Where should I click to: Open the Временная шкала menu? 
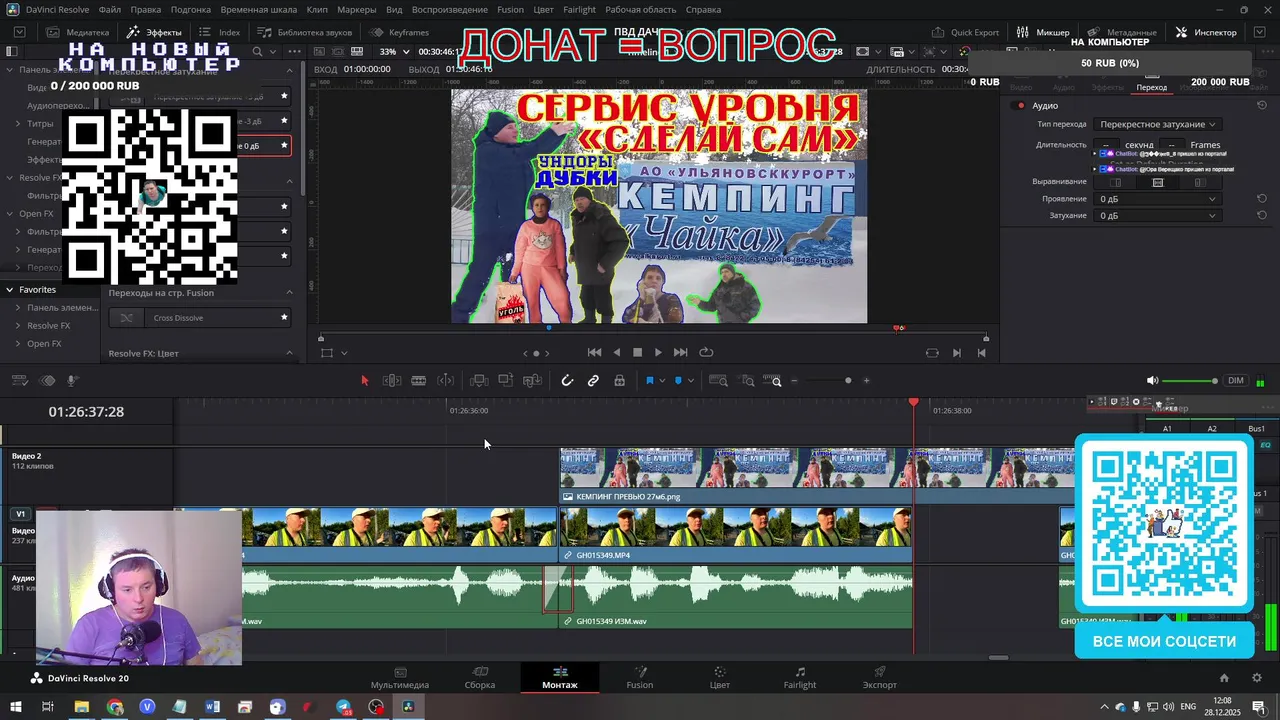[x=258, y=10]
